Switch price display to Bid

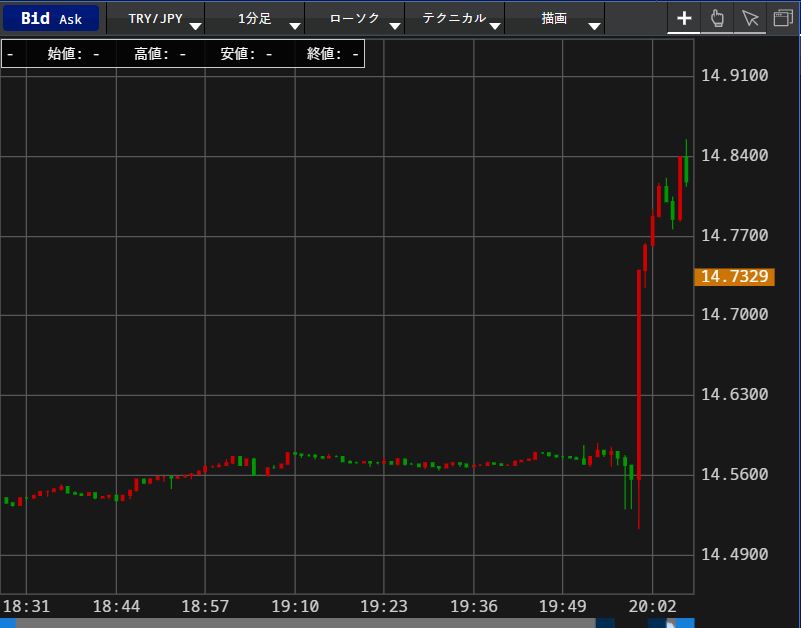pos(35,19)
